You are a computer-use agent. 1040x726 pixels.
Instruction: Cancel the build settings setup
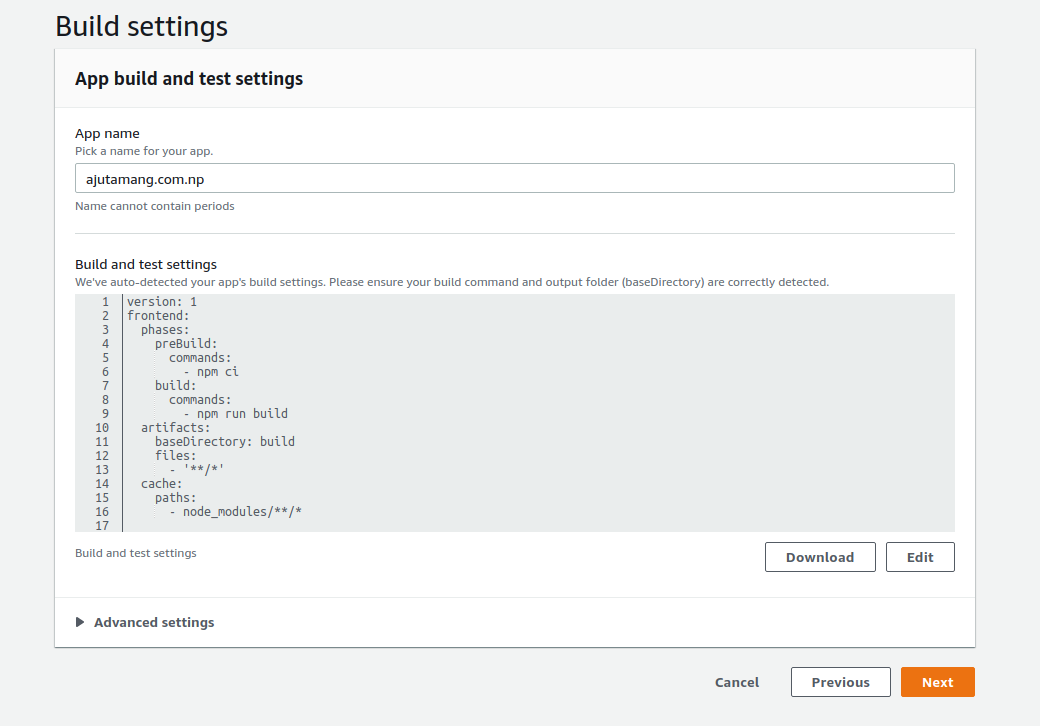click(737, 682)
